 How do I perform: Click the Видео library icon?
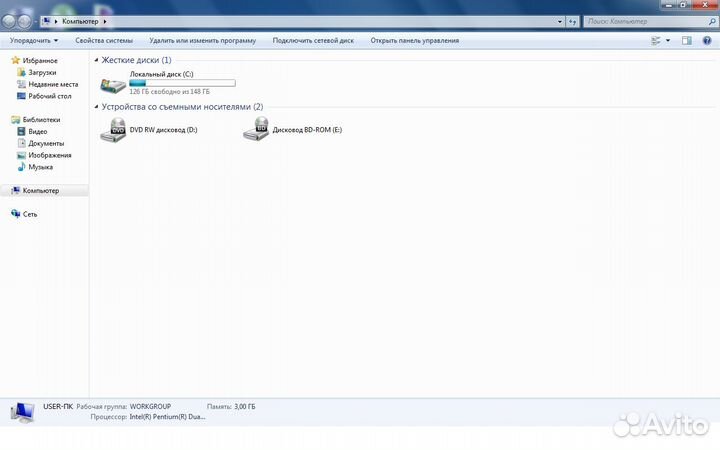(x=21, y=131)
